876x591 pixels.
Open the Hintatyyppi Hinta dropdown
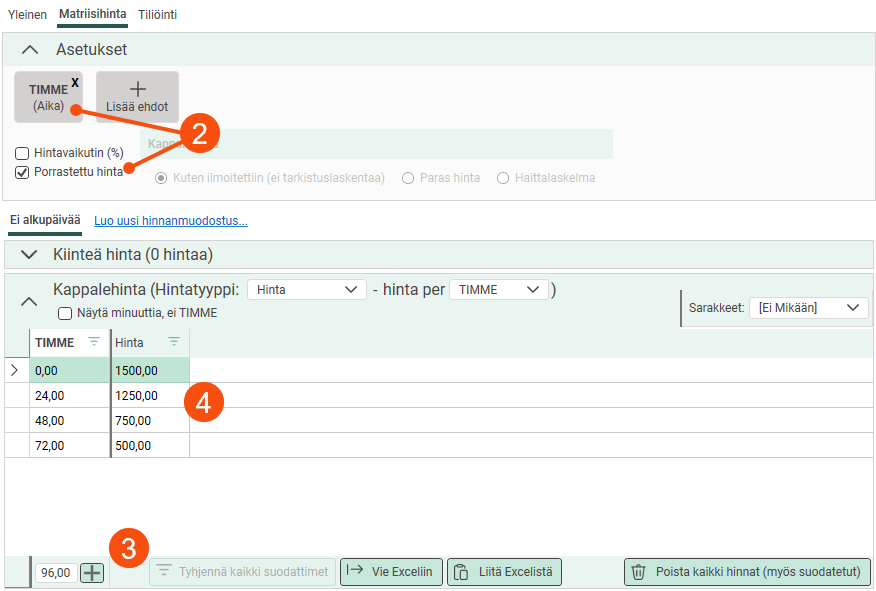(306, 290)
